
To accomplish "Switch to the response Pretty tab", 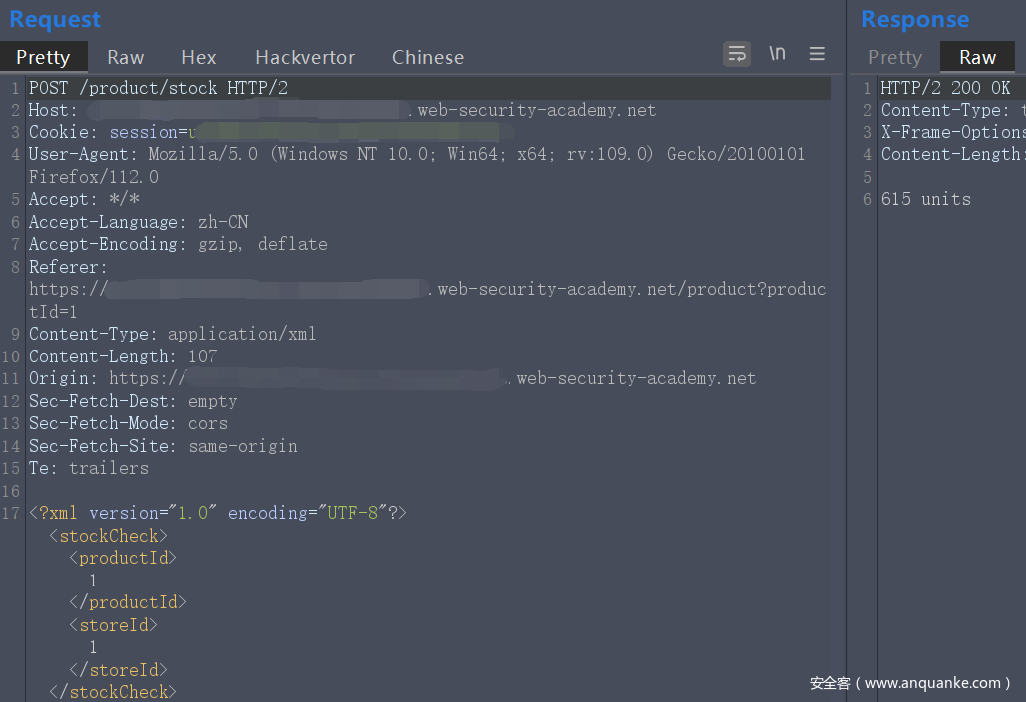I will [x=895, y=57].
